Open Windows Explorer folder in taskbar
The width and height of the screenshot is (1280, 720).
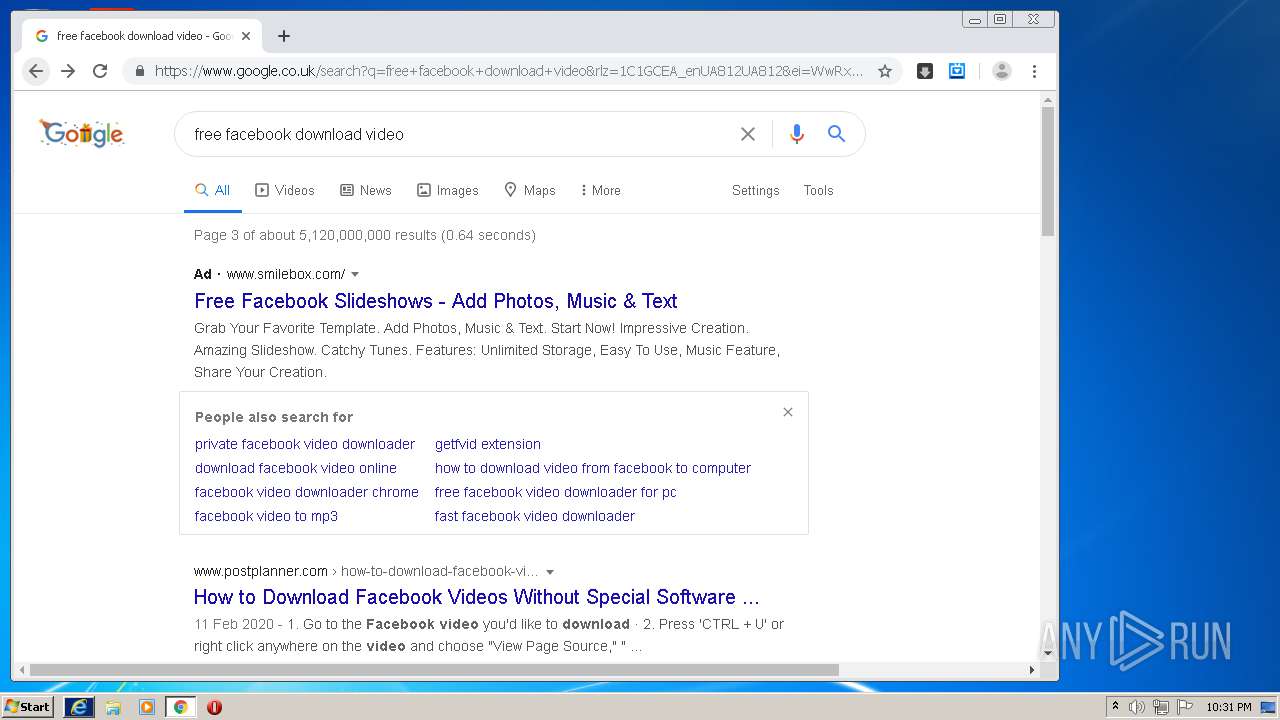tap(113, 707)
